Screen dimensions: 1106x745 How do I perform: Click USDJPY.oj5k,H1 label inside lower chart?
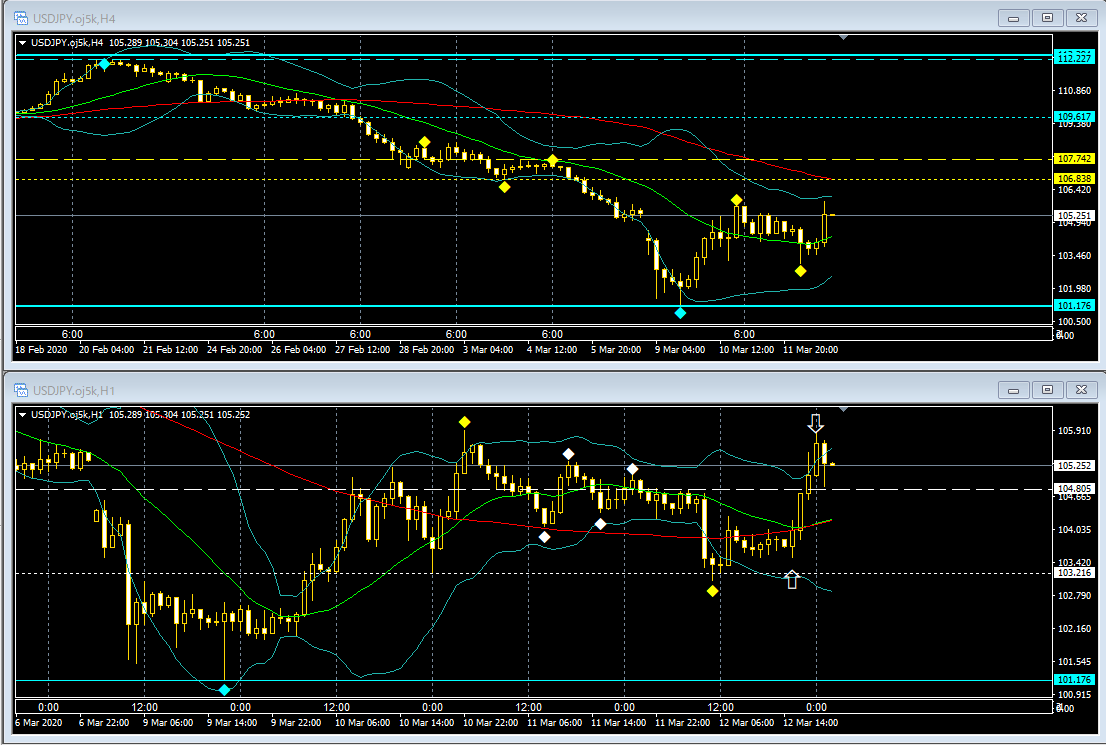(67, 414)
